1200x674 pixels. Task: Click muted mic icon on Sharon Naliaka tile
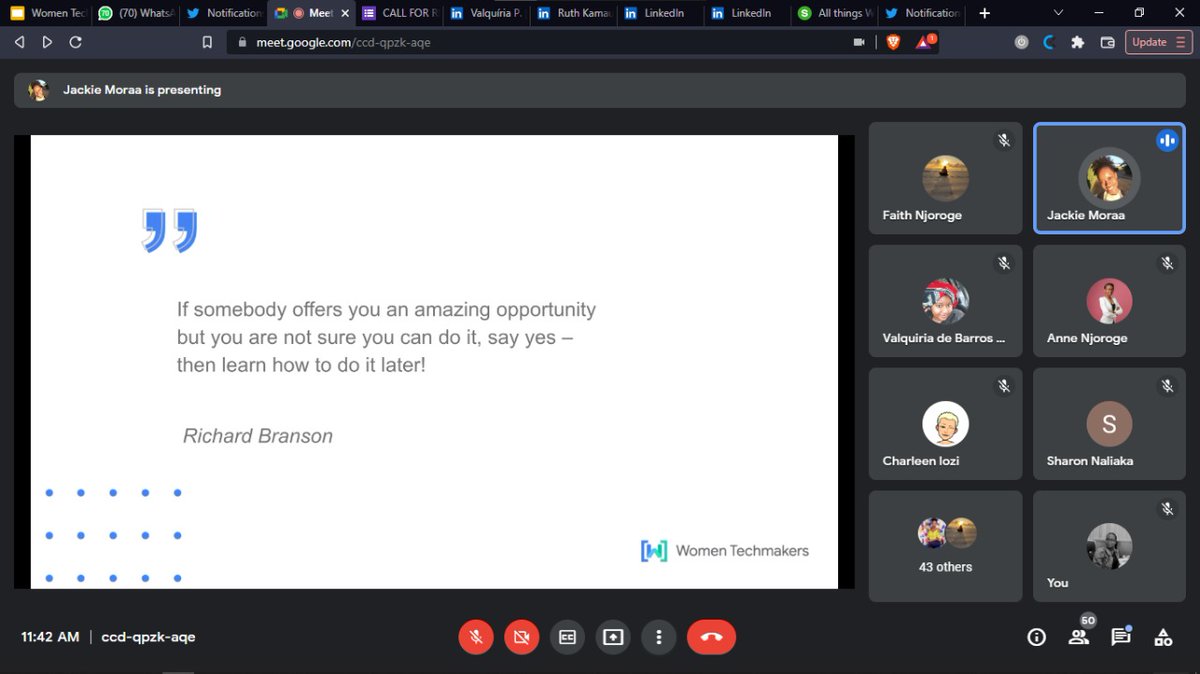tap(1167, 386)
